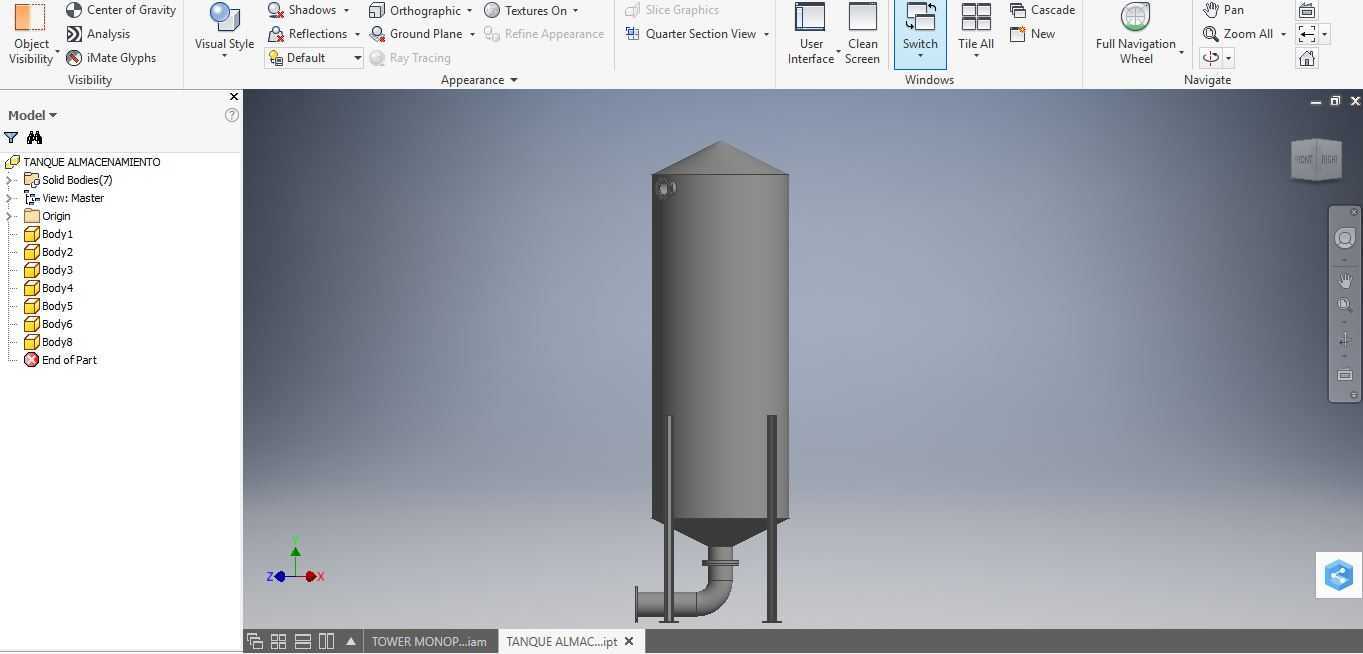This screenshot has width=1363, height=654.
Task: Open Orthographic dropdown arrow
Action: point(469,10)
